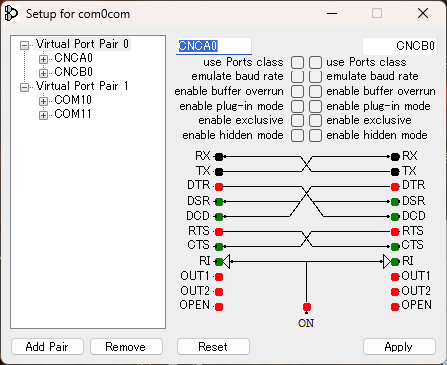Click right OPEN red pin connector
Image resolution: width=447 pixels, height=365 pixels.
[x=395, y=307]
